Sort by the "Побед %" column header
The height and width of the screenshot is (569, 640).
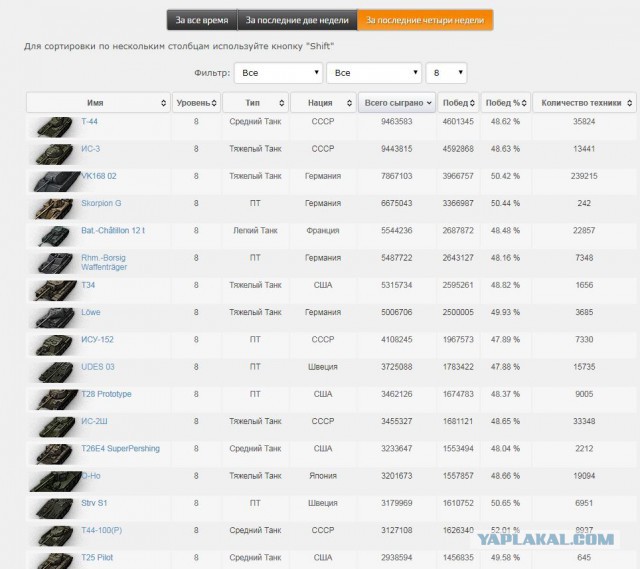(506, 102)
